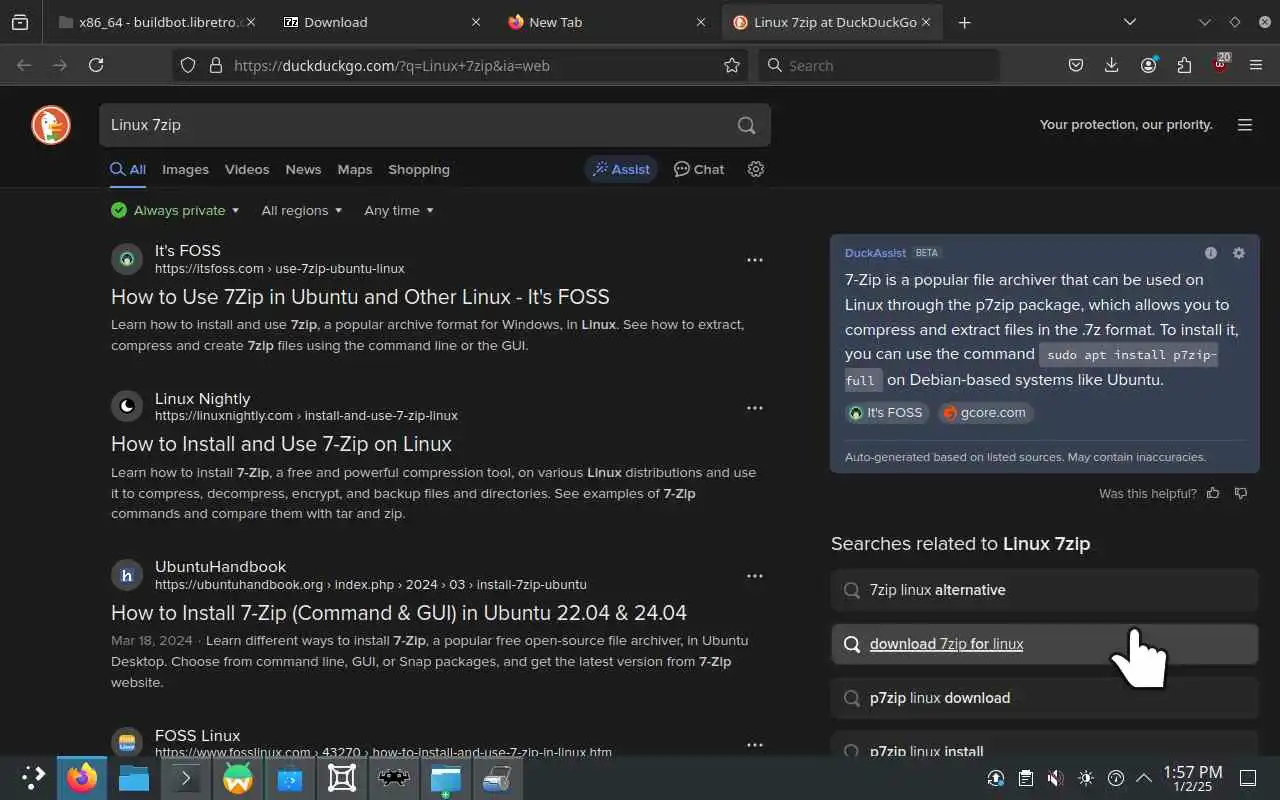
Task: Open DuckAssist settings gear
Action: click(x=1239, y=253)
